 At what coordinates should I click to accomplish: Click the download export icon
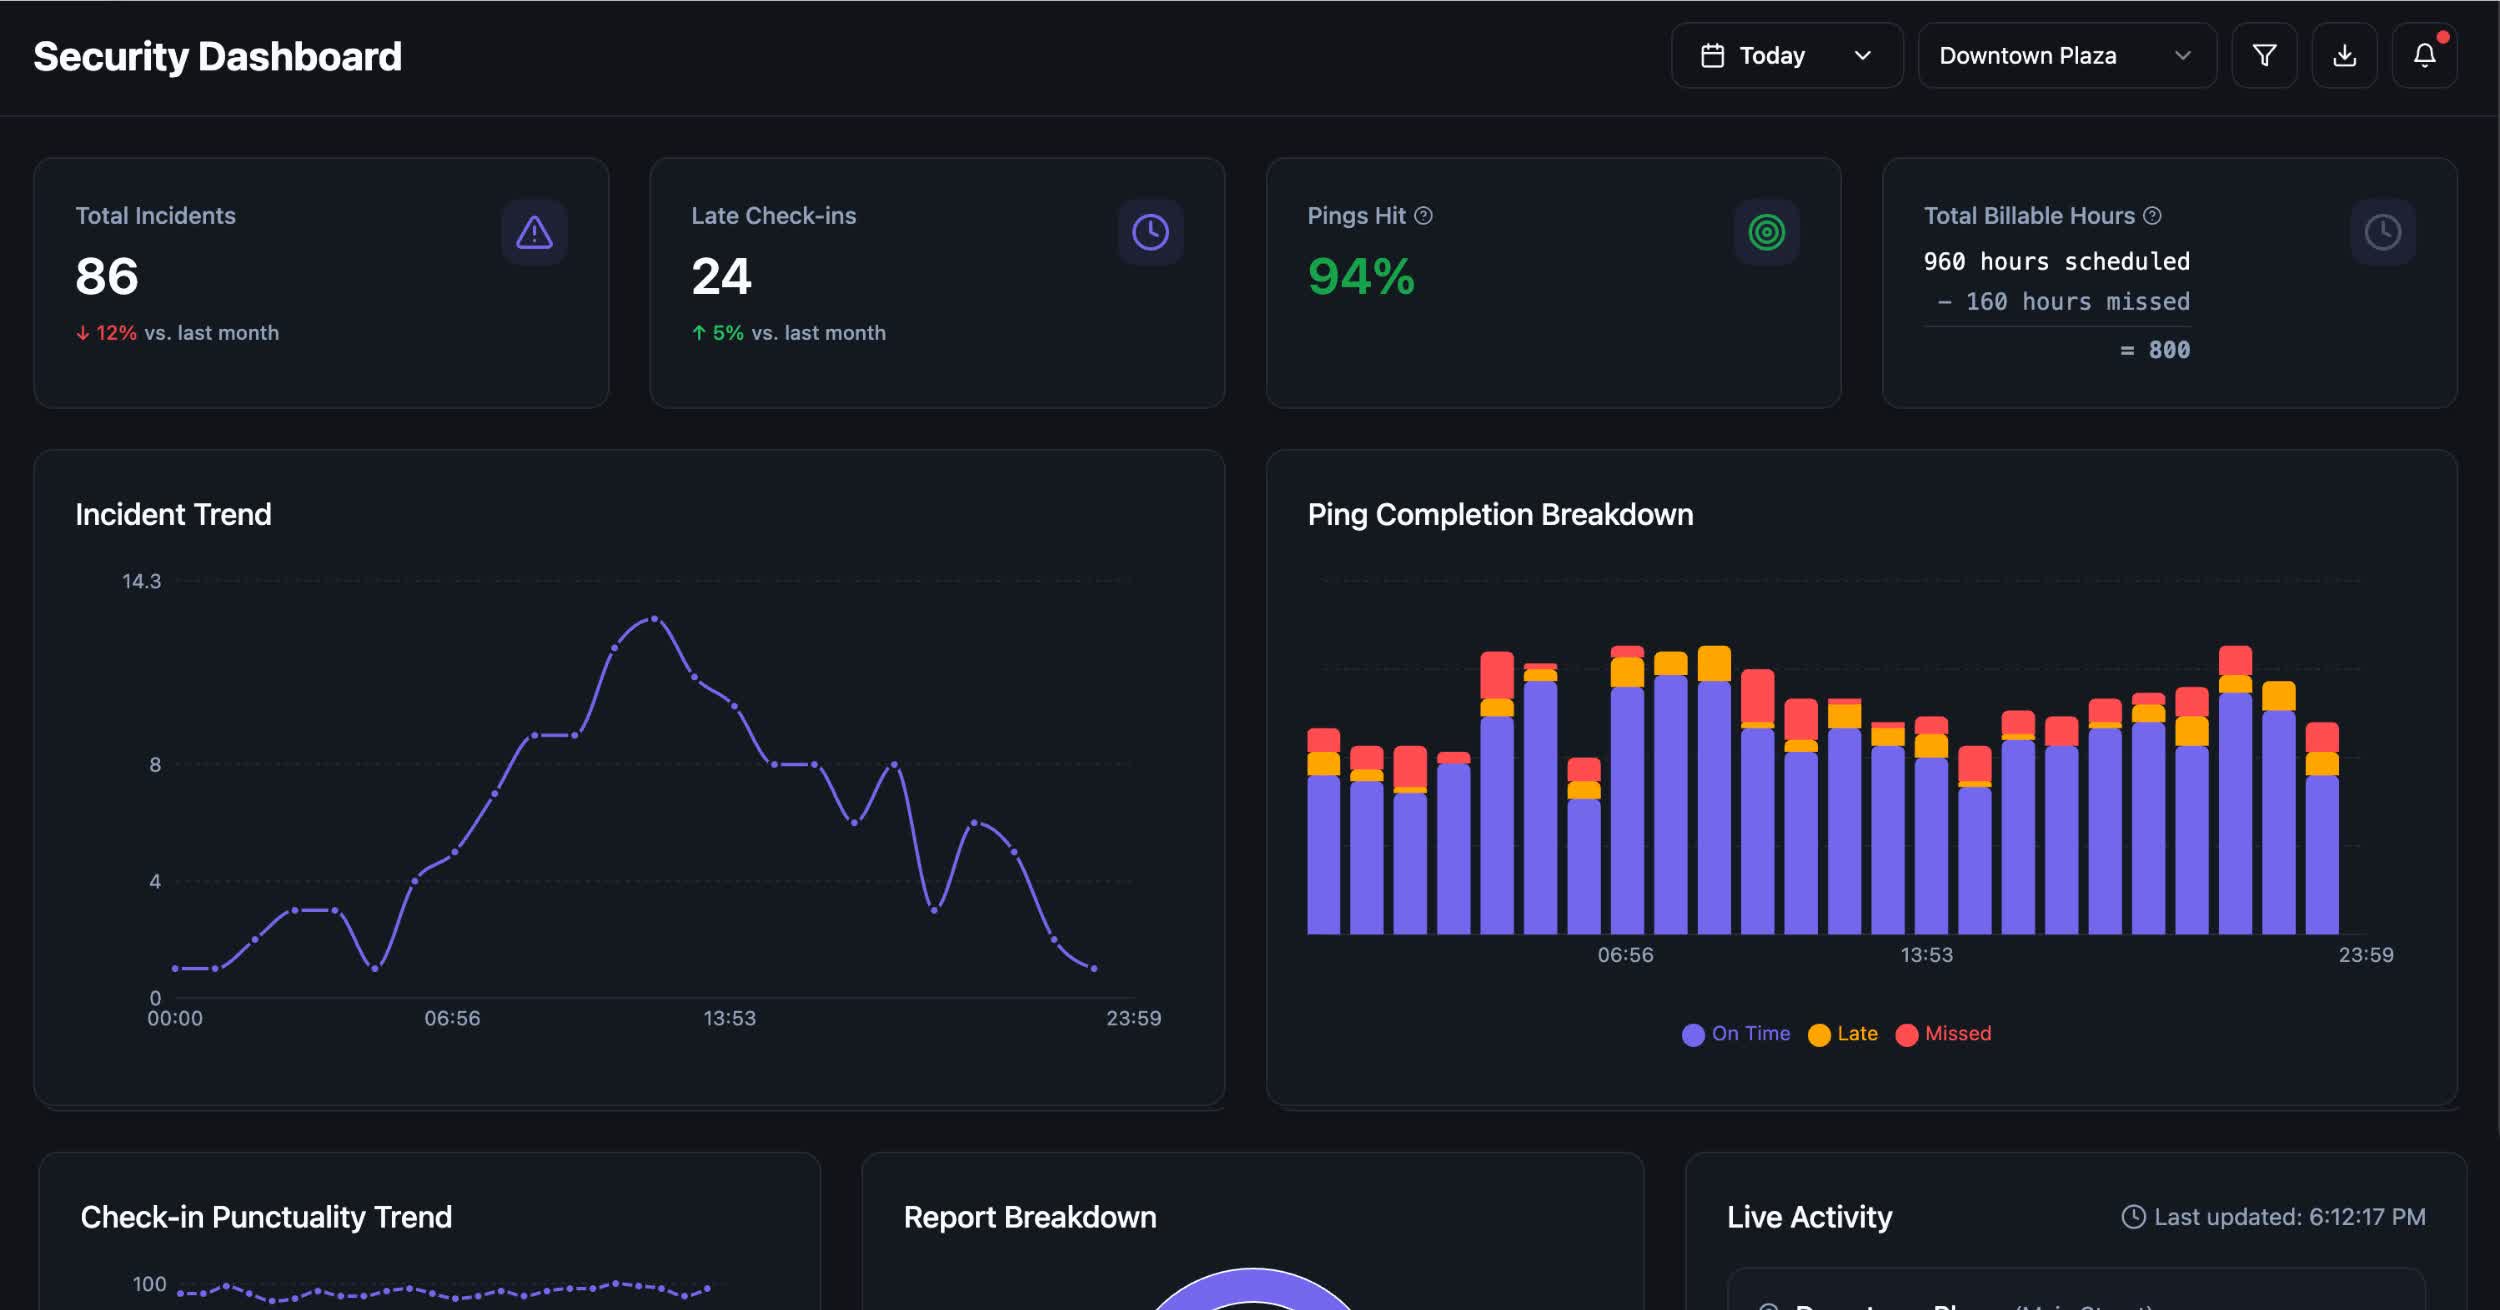[x=2344, y=56]
